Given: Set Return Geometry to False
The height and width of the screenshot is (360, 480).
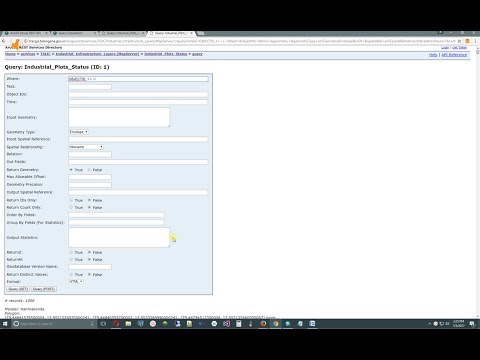Looking at the screenshot, I should click(89, 170).
